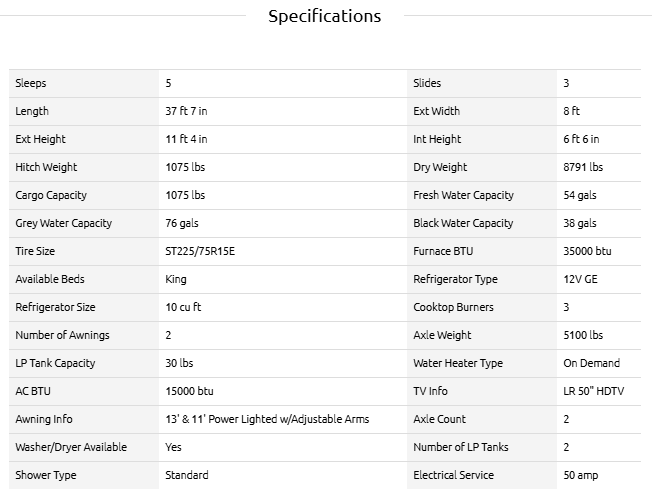652x499 pixels.
Task: Select the Dry Weight 8791 lbs value
Action: (x=583, y=167)
